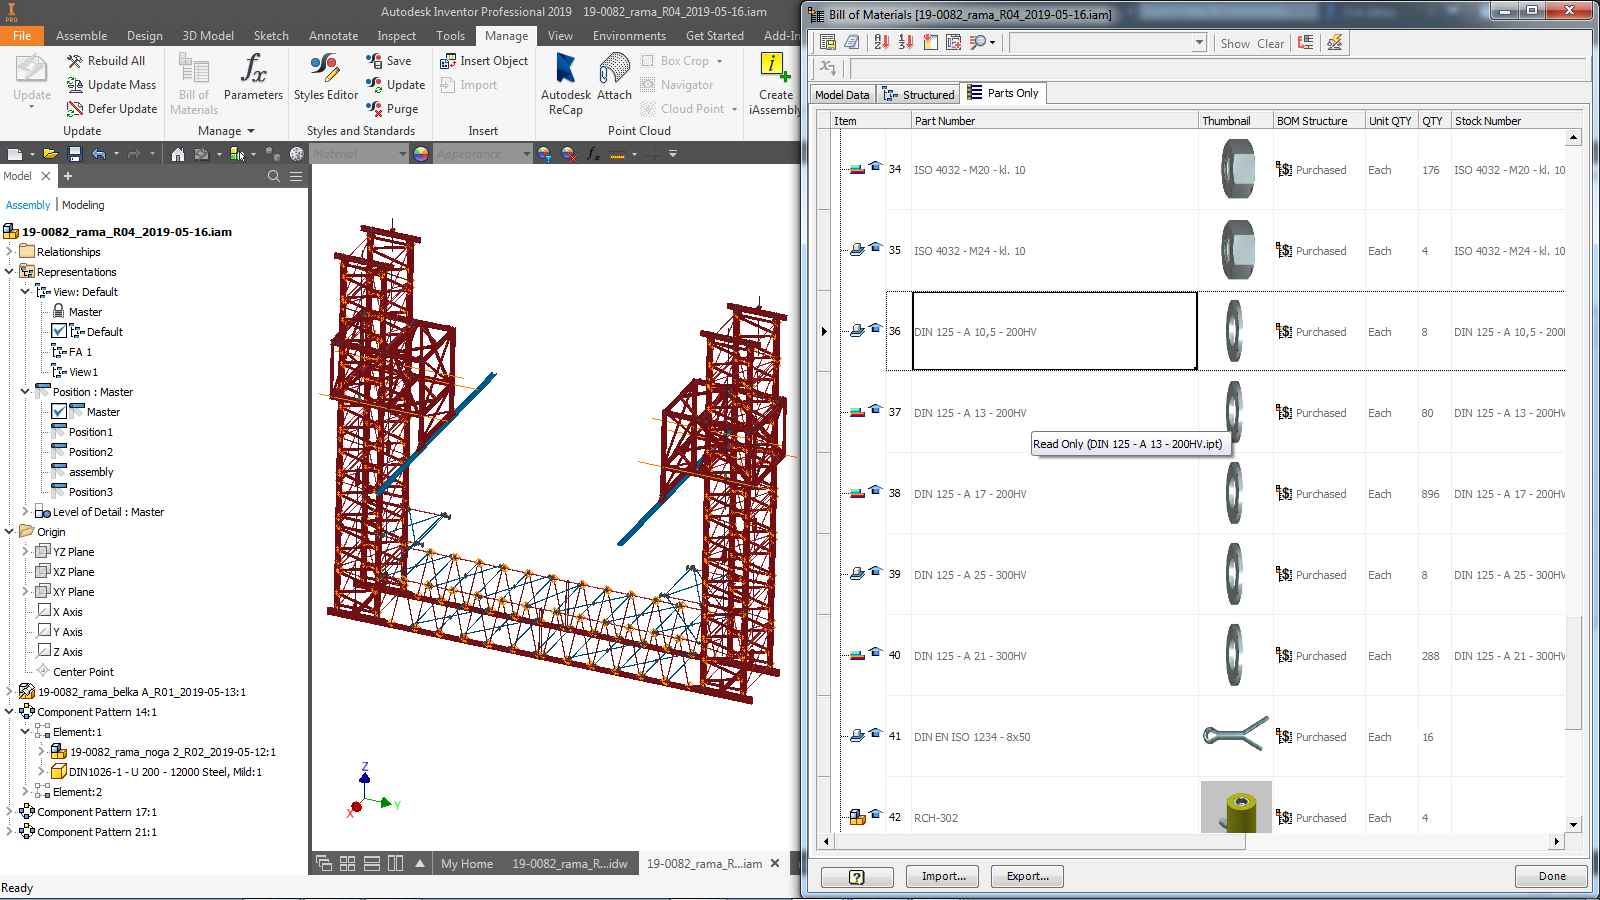Open the Assemble ribbon tab
The image size is (1600, 900).
tap(81, 35)
